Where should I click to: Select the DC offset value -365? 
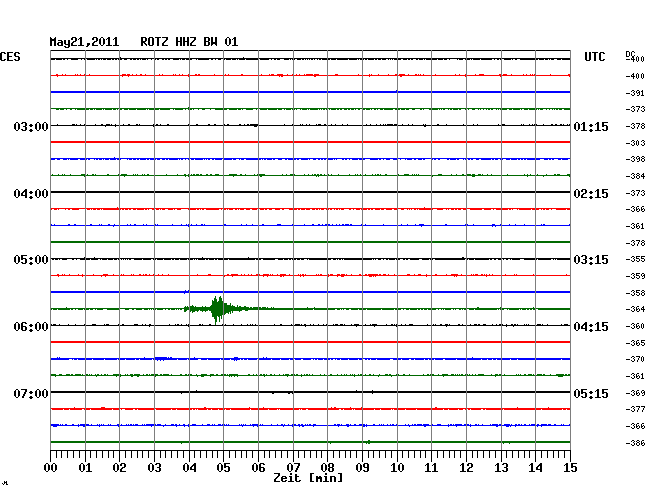635,343
